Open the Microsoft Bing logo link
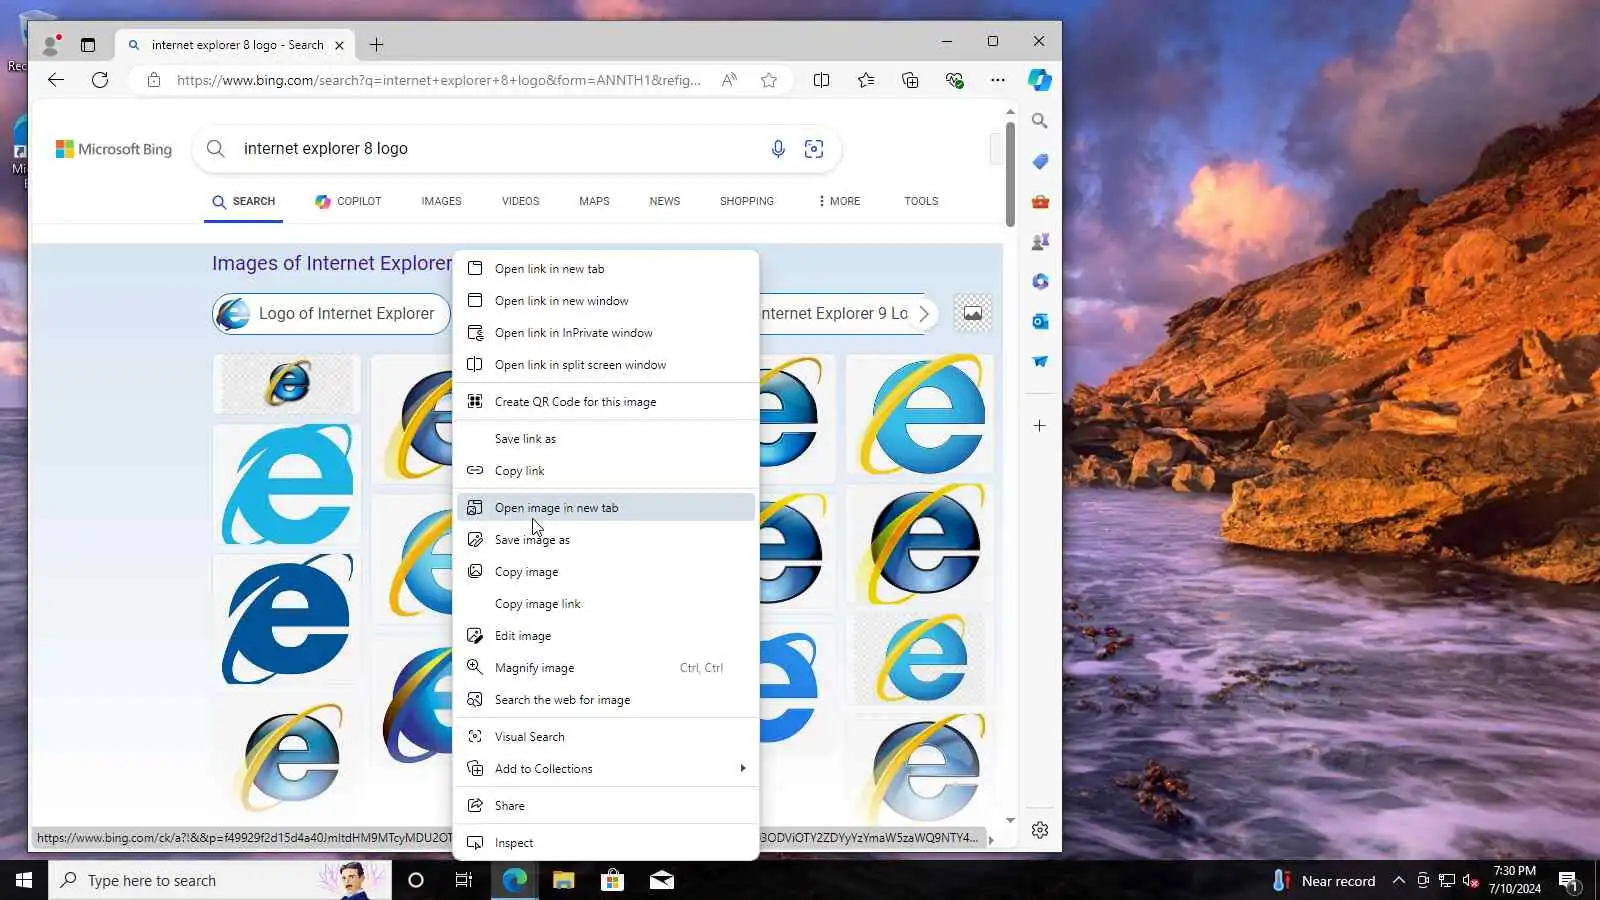 point(114,149)
